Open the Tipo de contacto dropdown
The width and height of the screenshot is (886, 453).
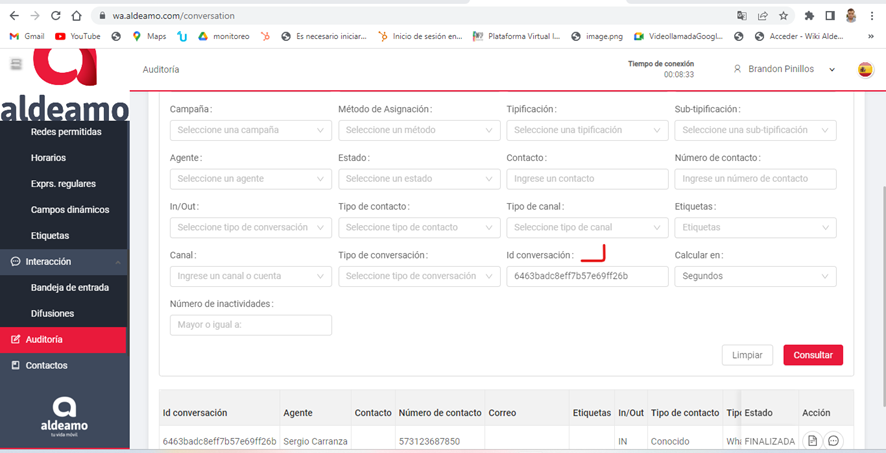coord(419,228)
